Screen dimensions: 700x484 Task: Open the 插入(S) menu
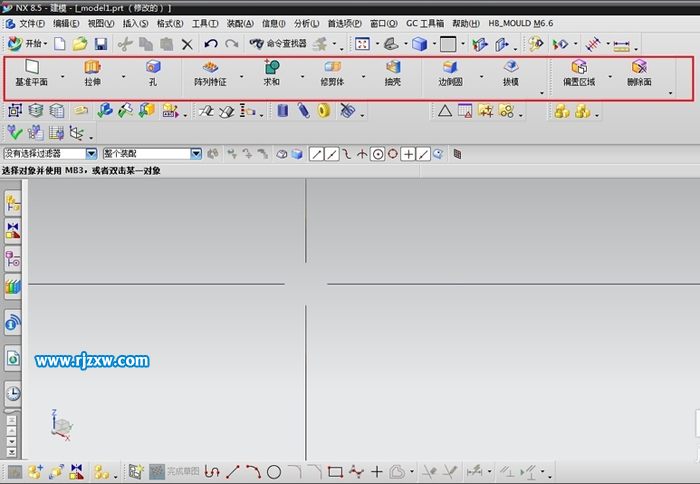(x=135, y=22)
